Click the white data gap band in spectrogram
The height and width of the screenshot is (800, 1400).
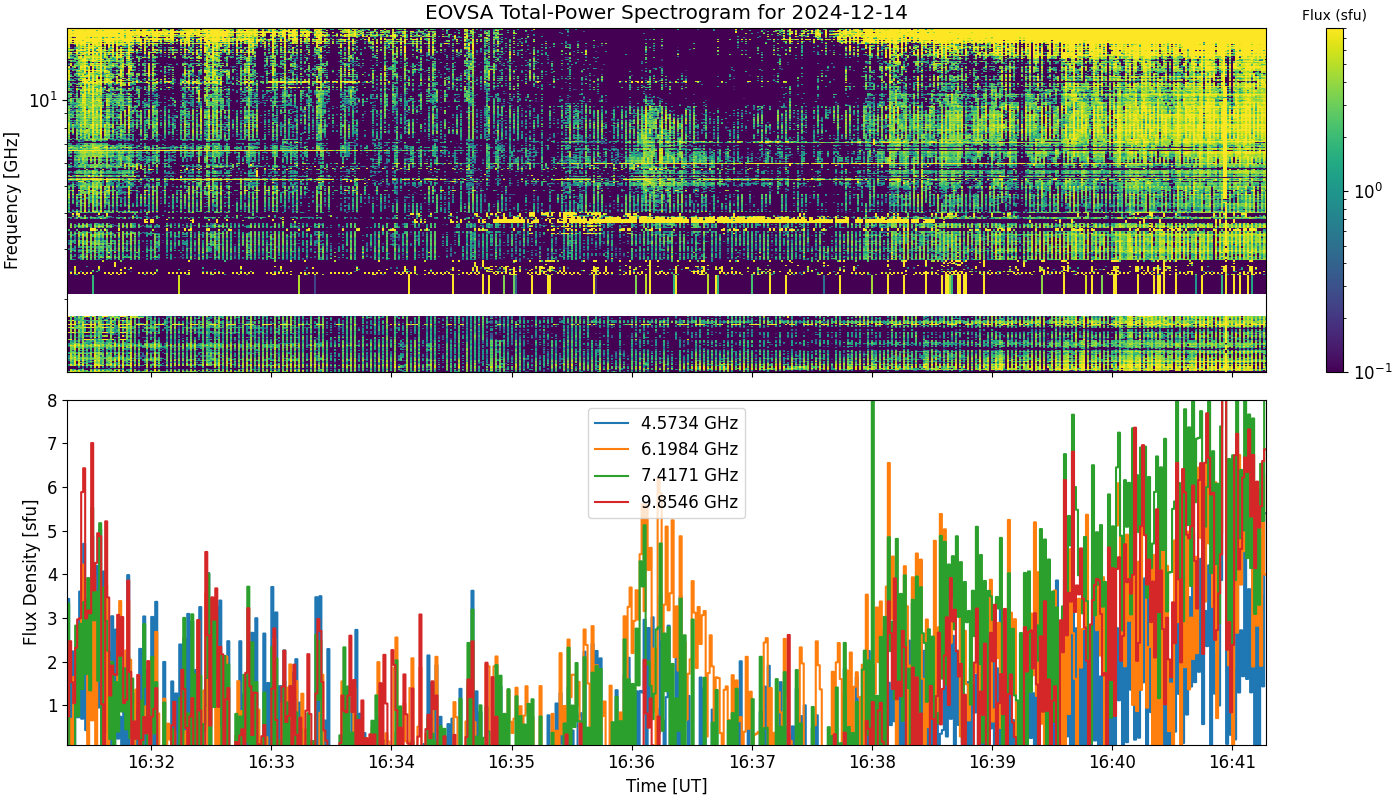coord(666,305)
